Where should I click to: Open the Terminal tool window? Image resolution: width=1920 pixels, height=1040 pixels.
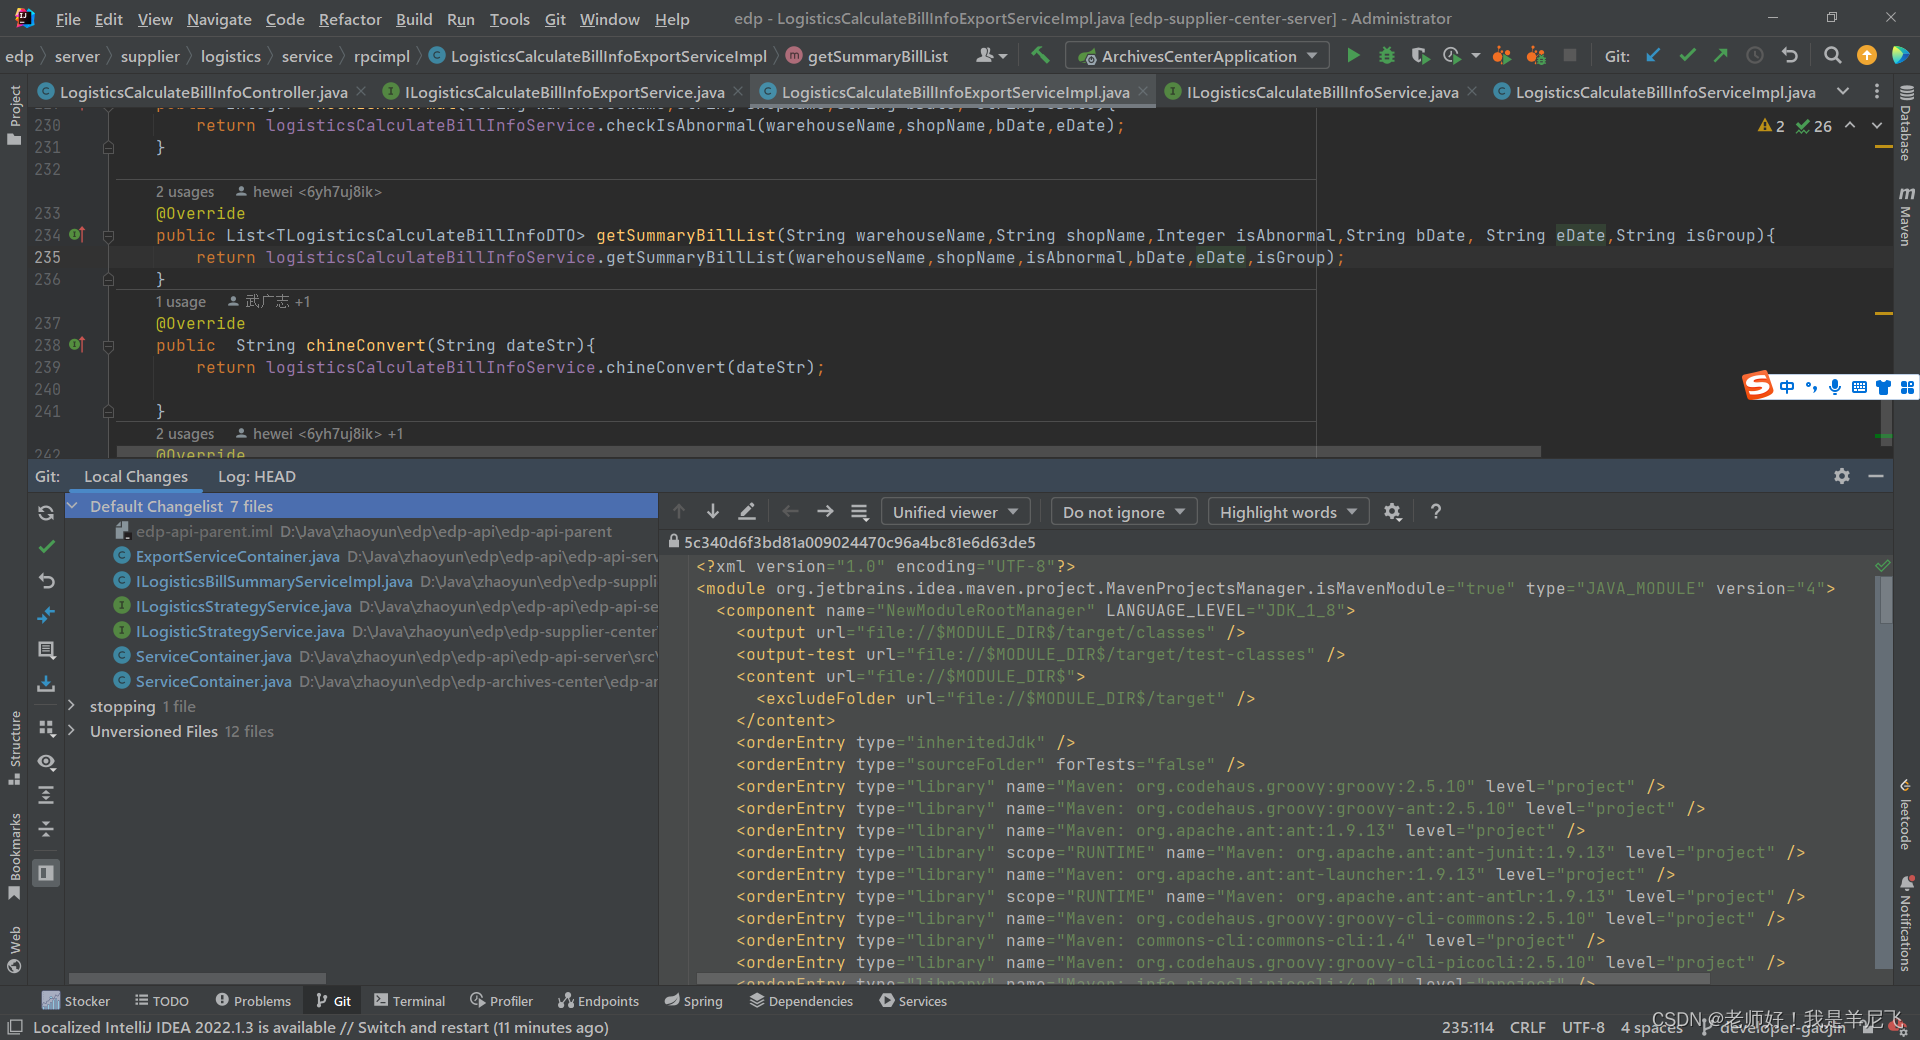point(409,1001)
